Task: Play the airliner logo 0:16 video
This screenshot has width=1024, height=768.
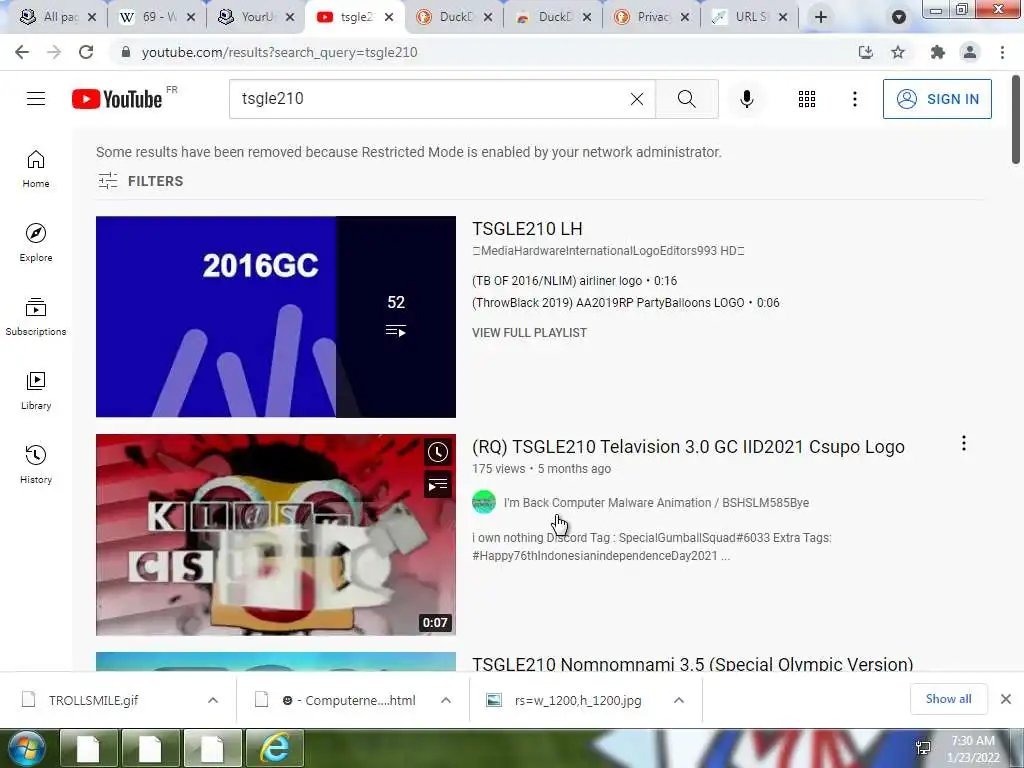Action: 574,281
